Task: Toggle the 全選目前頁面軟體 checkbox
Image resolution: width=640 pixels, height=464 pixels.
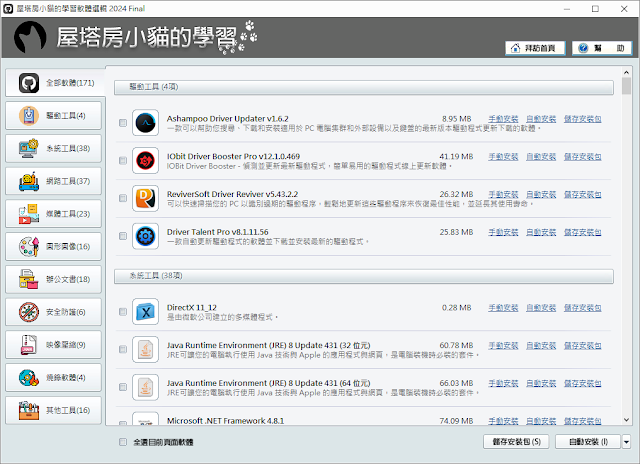Action: [123, 442]
